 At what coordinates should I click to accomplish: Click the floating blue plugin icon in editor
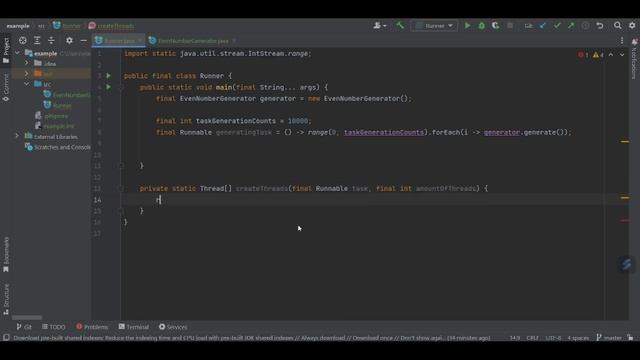click(x=627, y=264)
